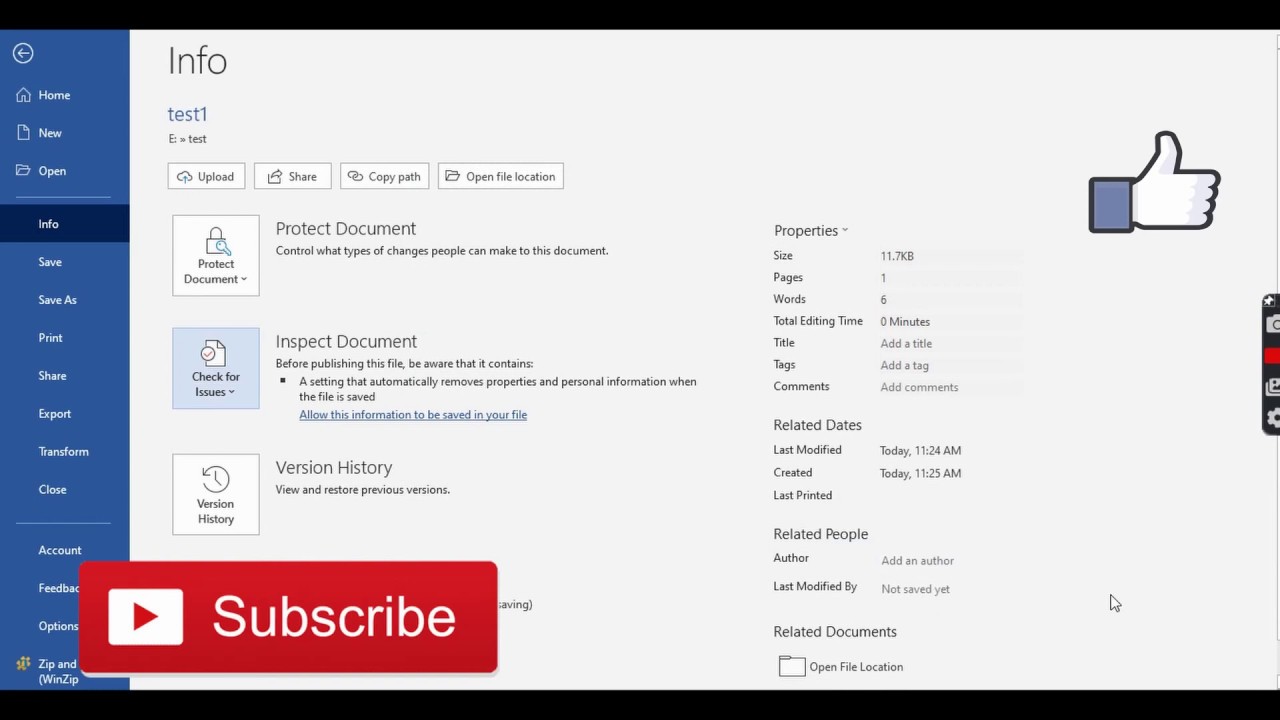The image size is (1280, 720).
Task: Click the Related People heading
Action: [x=820, y=534]
